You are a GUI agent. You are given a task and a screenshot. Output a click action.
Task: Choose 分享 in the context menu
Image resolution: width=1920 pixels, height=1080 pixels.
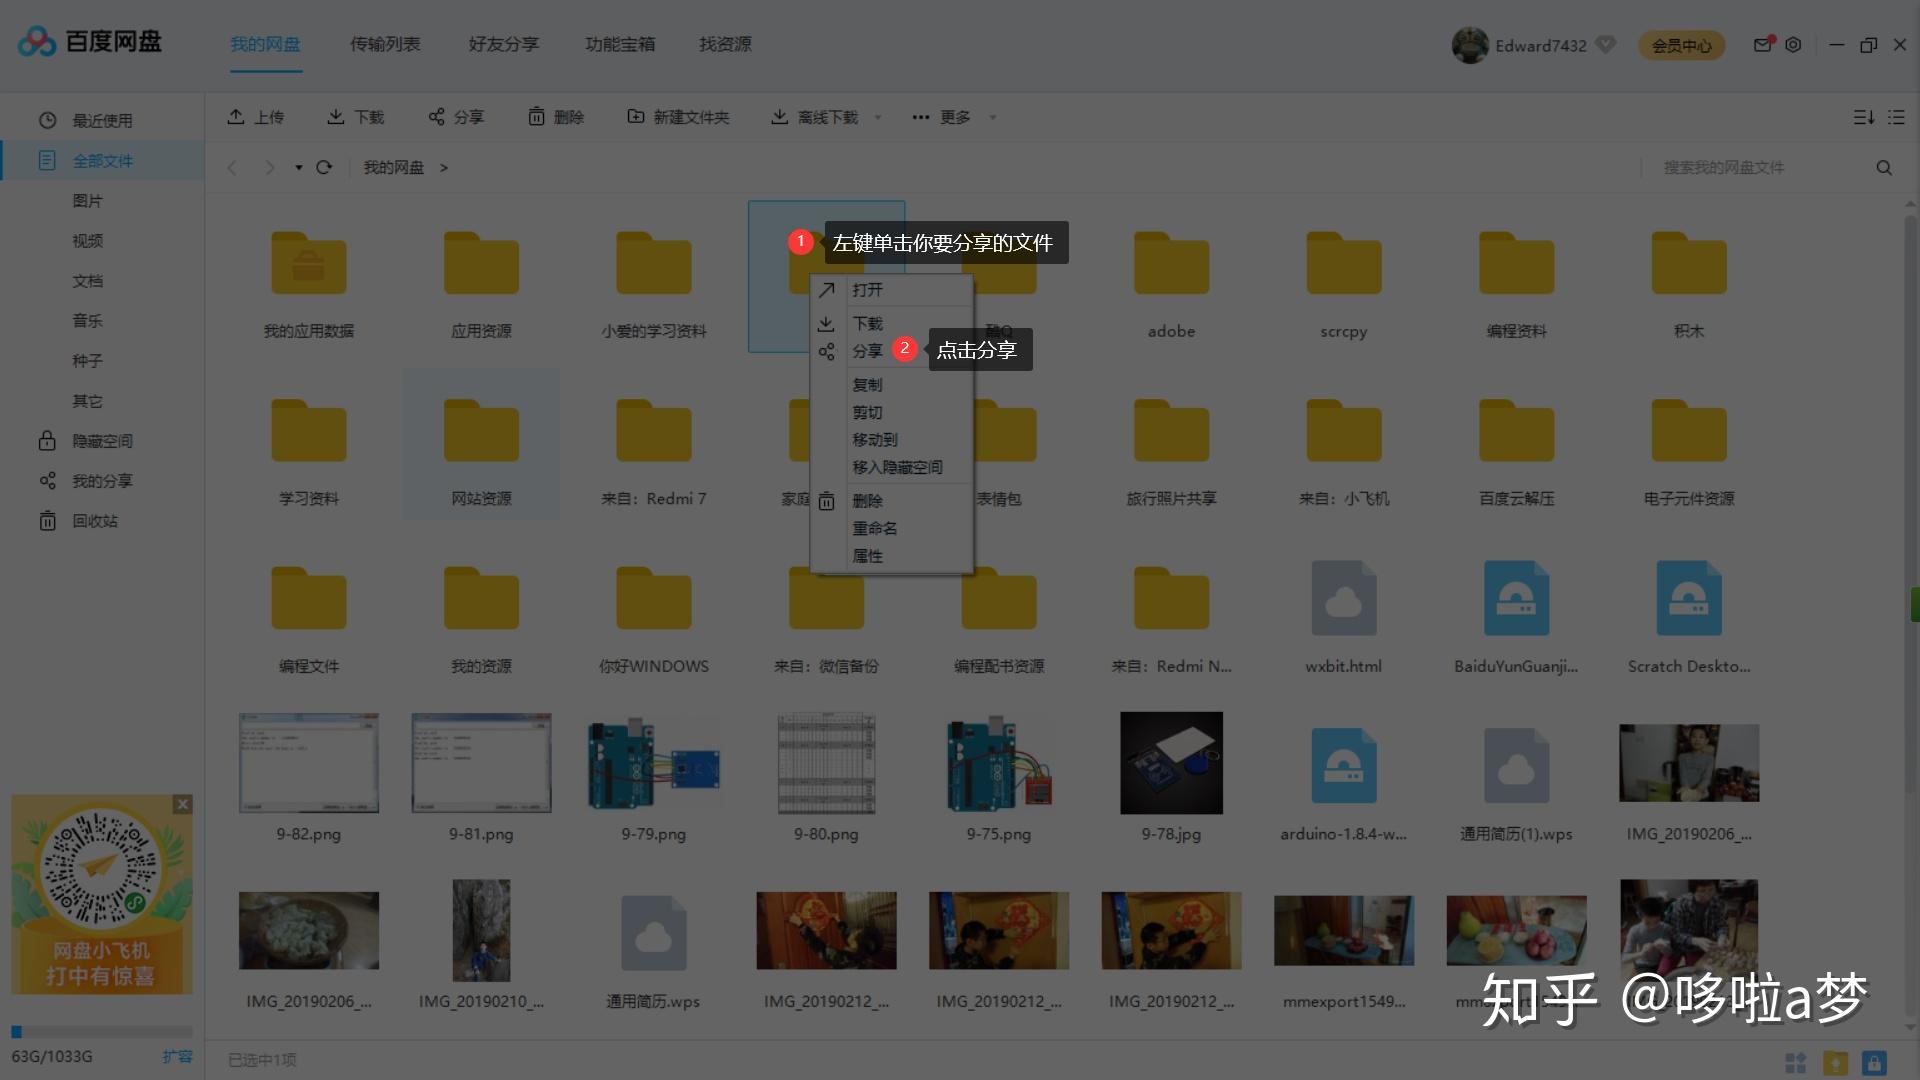[867, 351]
